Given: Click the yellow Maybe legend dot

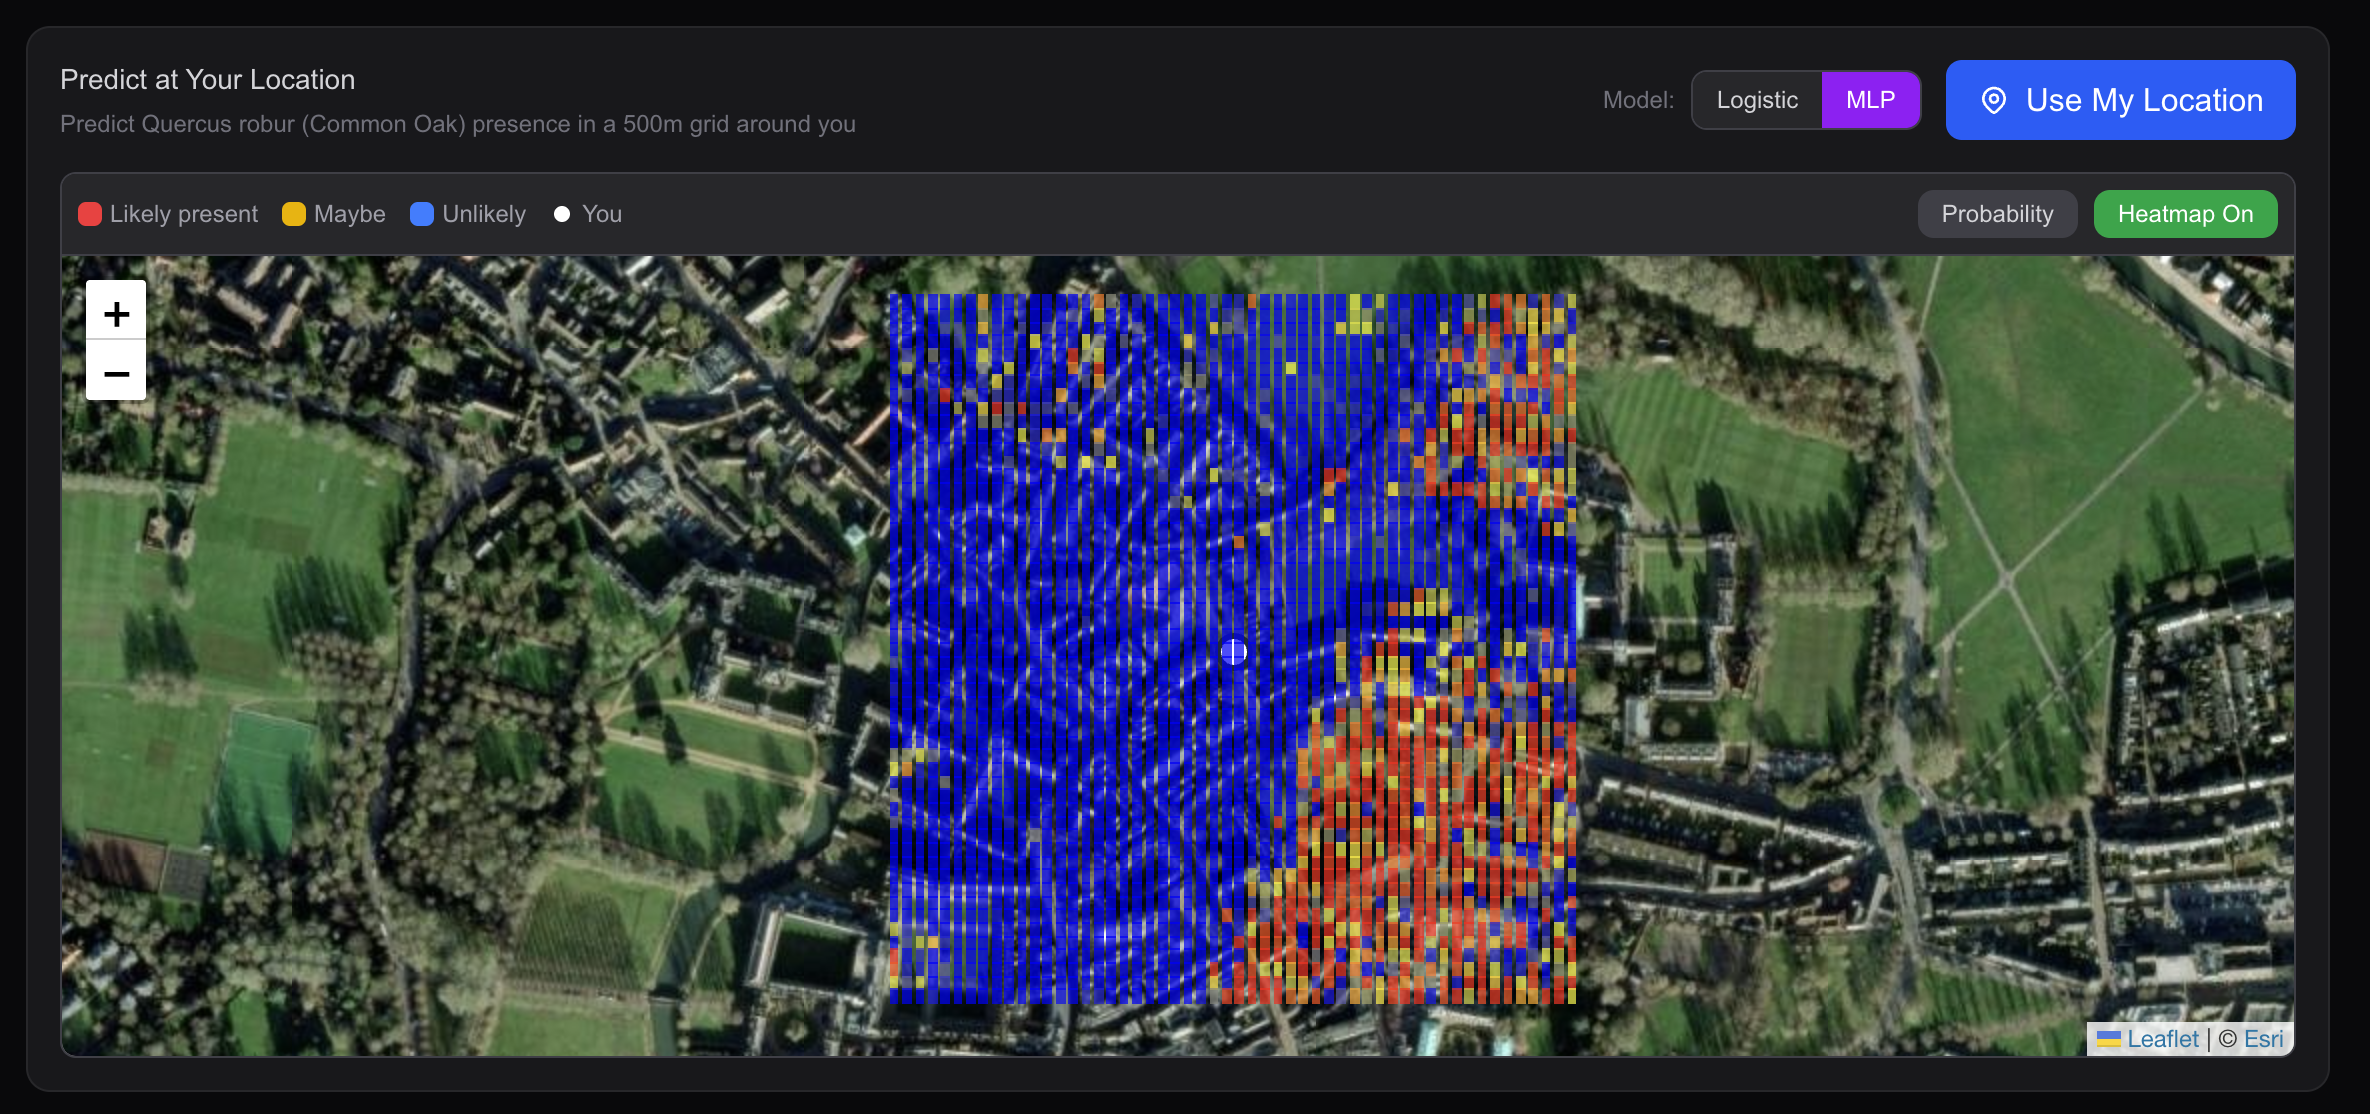Looking at the screenshot, I should pos(292,213).
